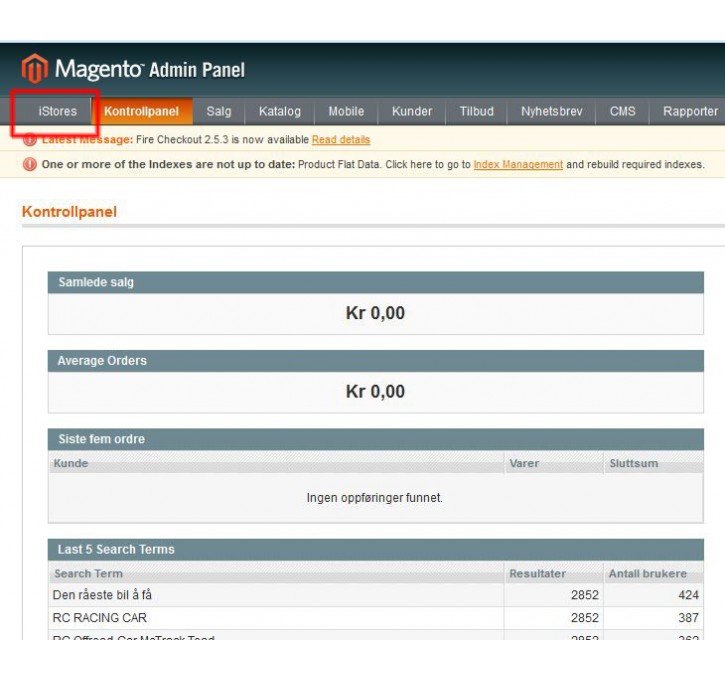Click 2852 results in RC RACING CAR row

coord(584,618)
